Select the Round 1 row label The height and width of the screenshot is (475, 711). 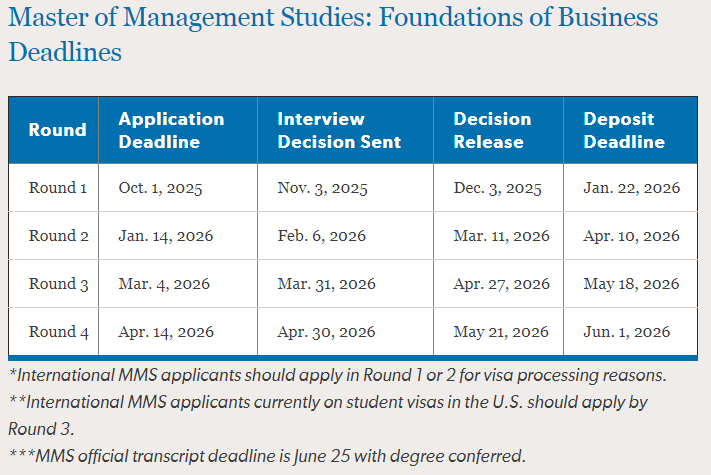[x=58, y=188]
